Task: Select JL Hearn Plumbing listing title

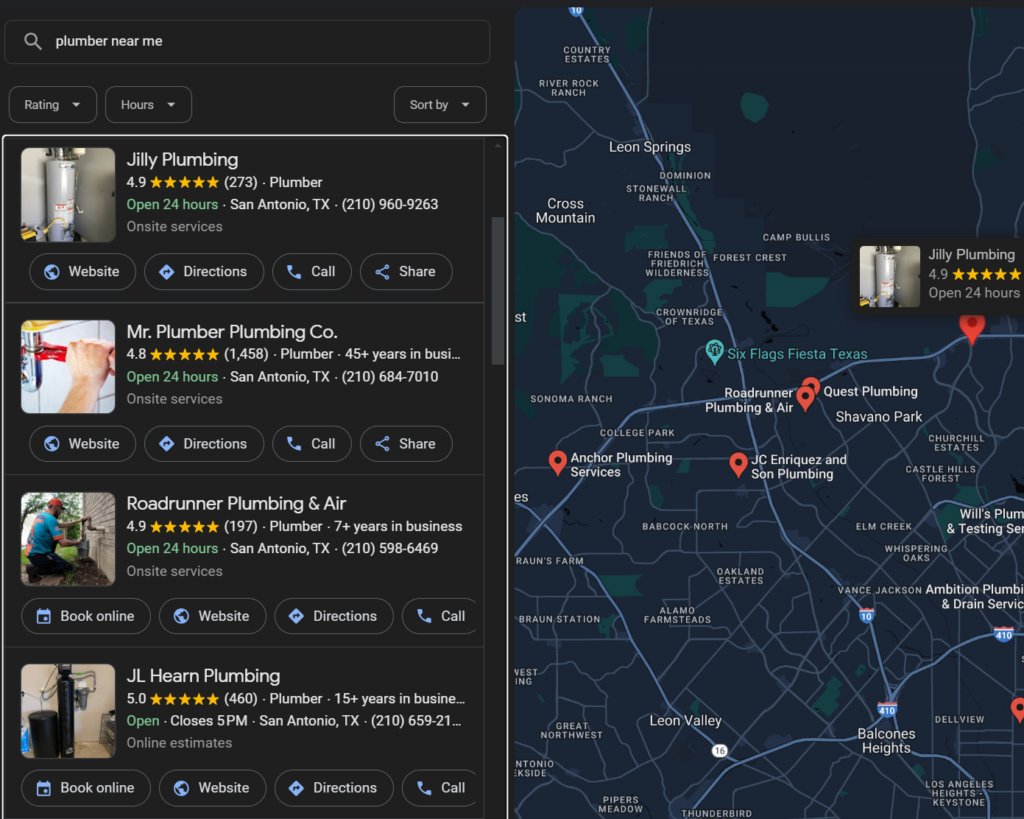Action: [x=203, y=675]
